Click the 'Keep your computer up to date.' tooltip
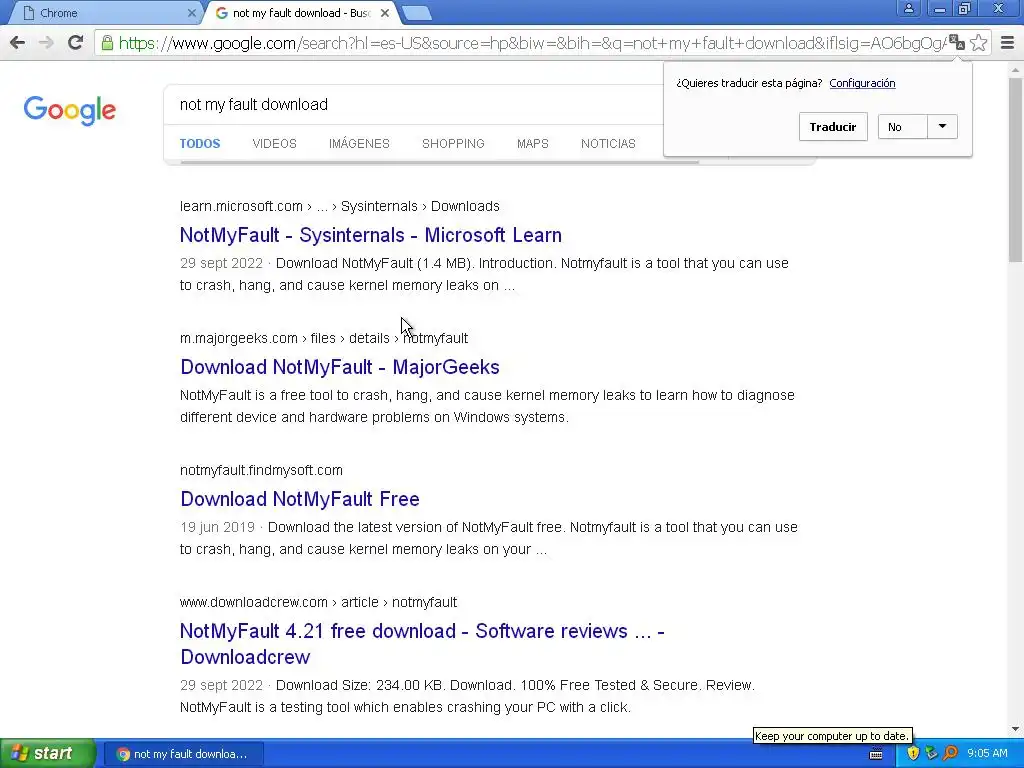This screenshot has width=1024, height=768. click(831, 736)
